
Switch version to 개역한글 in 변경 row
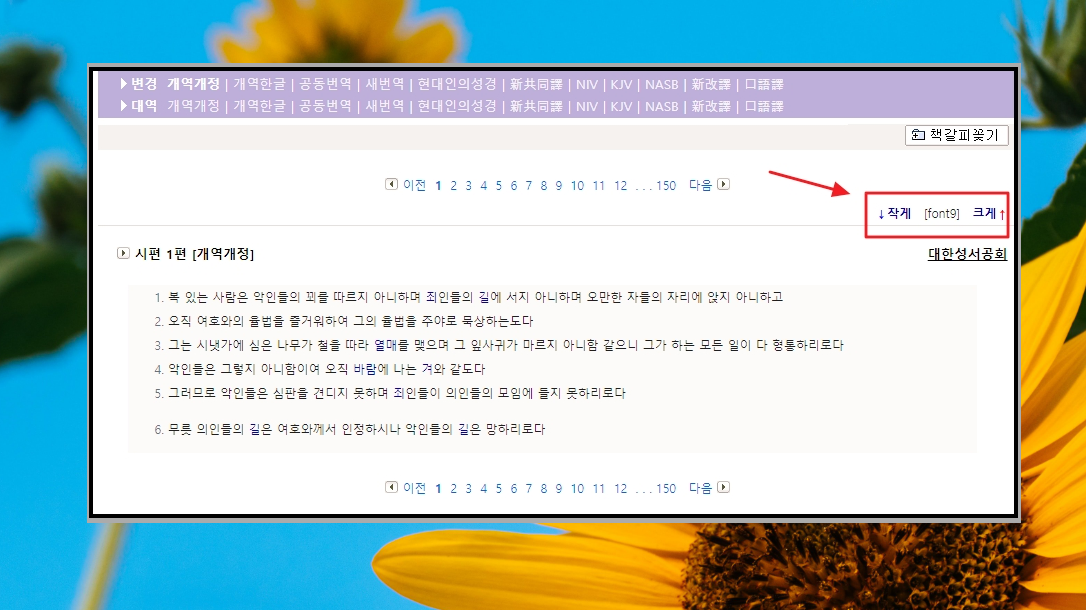coord(259,84)
